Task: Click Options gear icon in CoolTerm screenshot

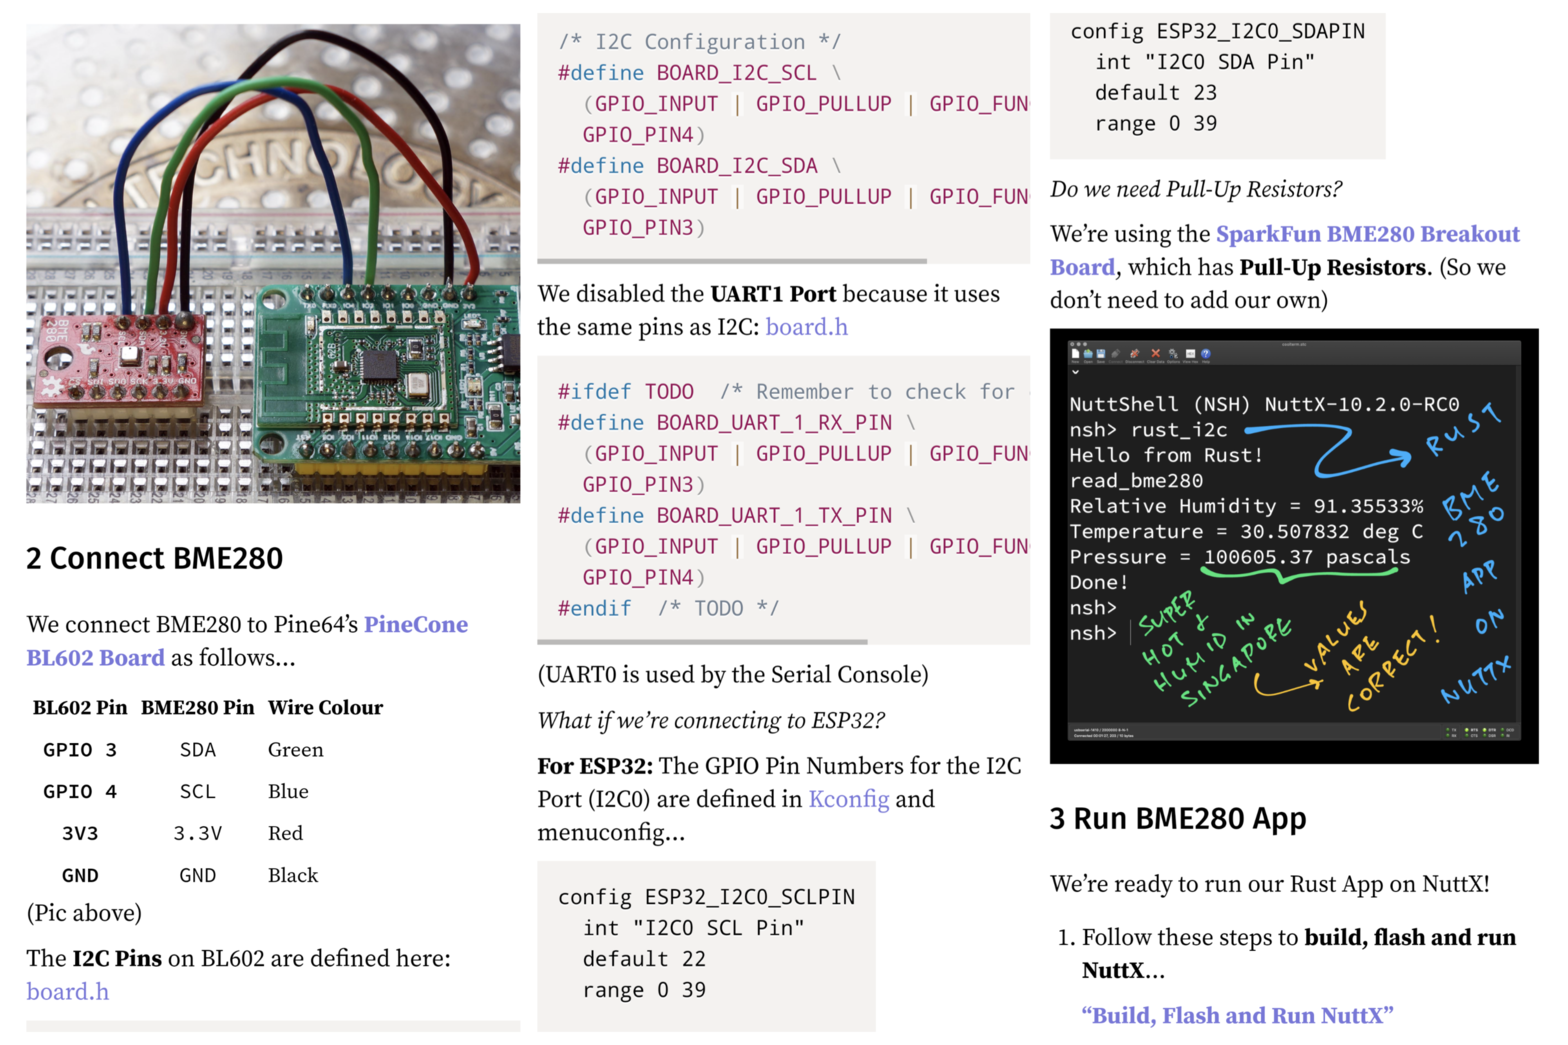Action: pyautogui.click(x=1173, y=354)
